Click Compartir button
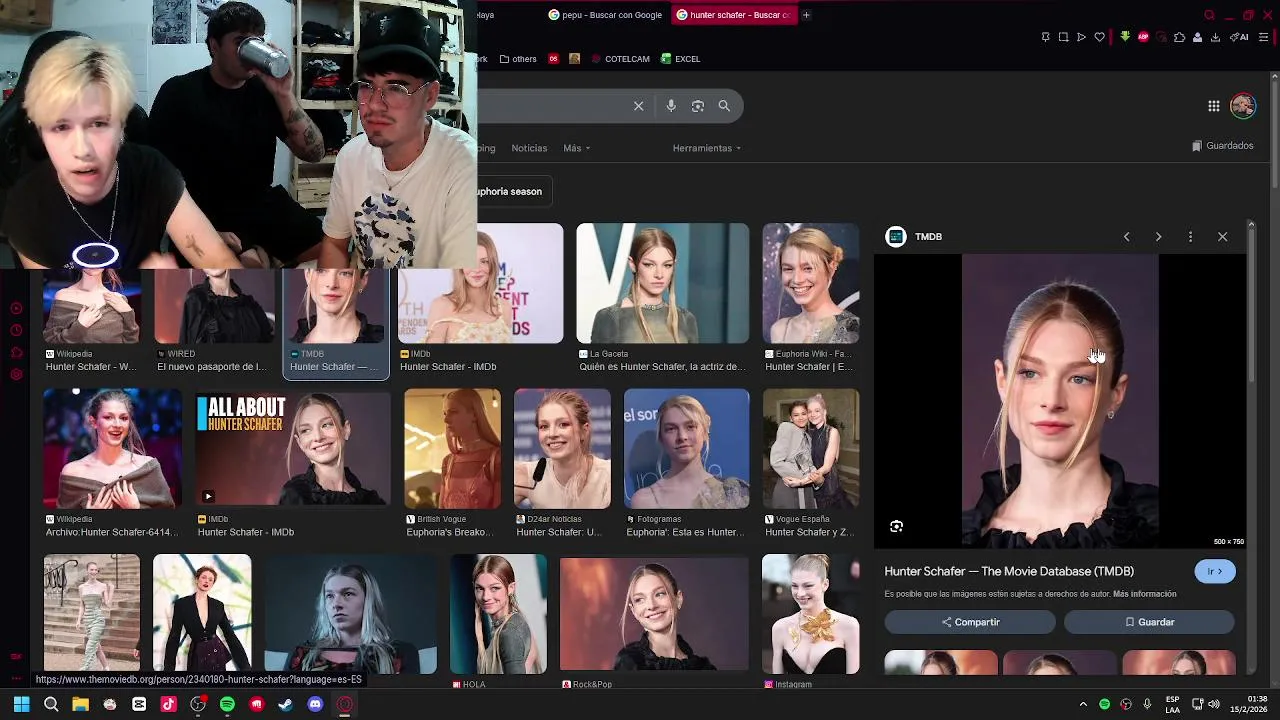The width and height of the screenshot is (1280, 720). point(970,622)
